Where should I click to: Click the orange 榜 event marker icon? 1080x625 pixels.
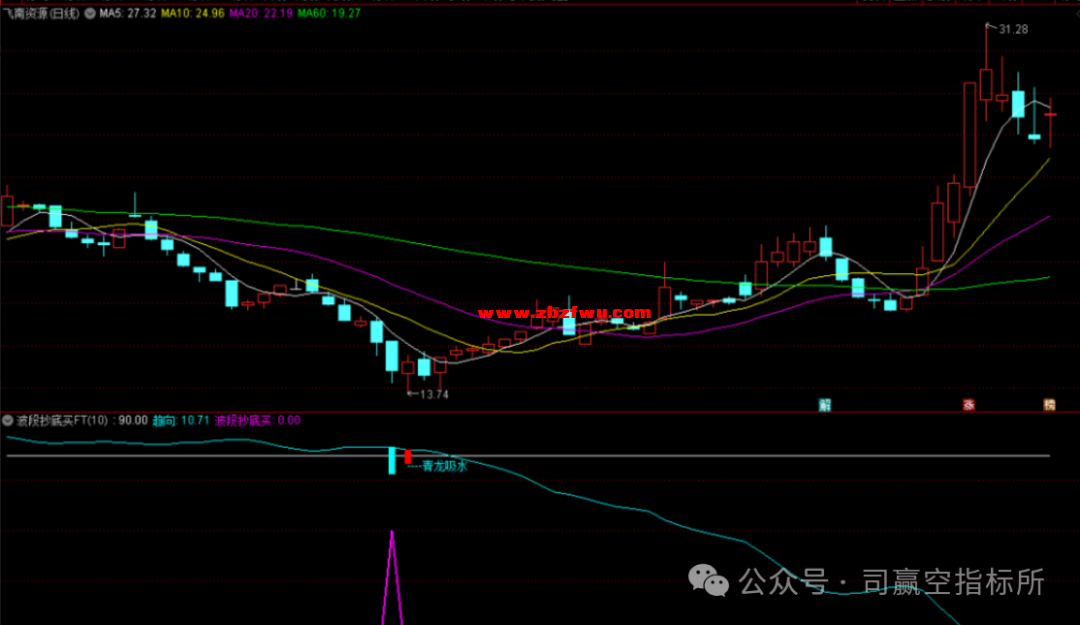pyautogui.click(x=1049, y=405)
